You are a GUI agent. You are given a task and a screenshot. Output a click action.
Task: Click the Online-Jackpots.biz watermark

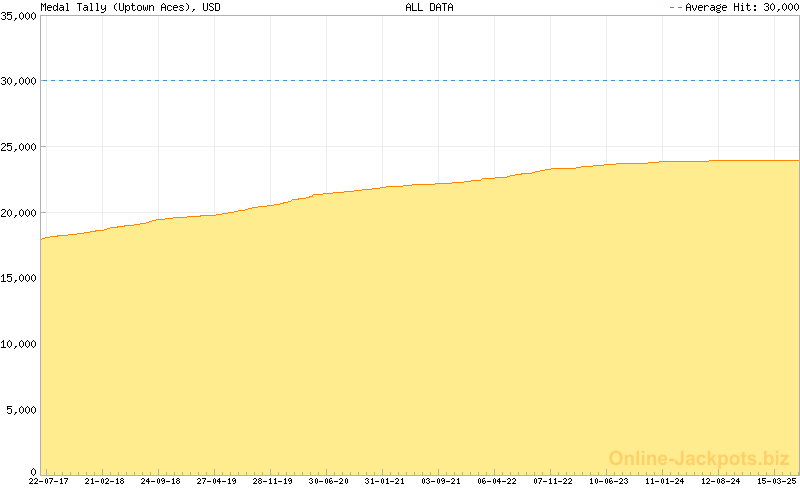pyautogui.click(x=699, y=458)
